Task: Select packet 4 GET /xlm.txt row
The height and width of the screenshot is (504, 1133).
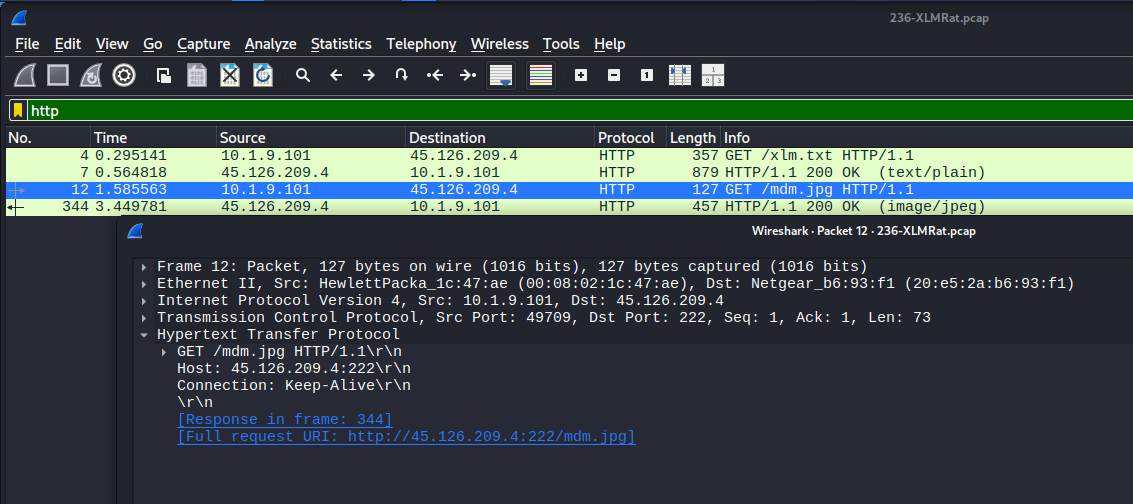Action: [x=569, y=155]
